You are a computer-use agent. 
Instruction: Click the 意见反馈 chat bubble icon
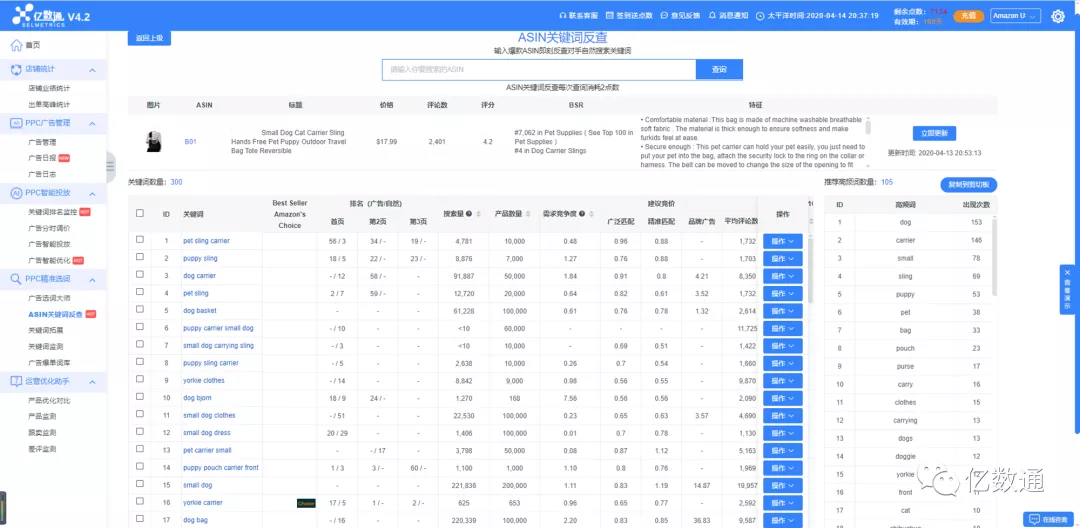pyautogui.click(x=663, y=16)
